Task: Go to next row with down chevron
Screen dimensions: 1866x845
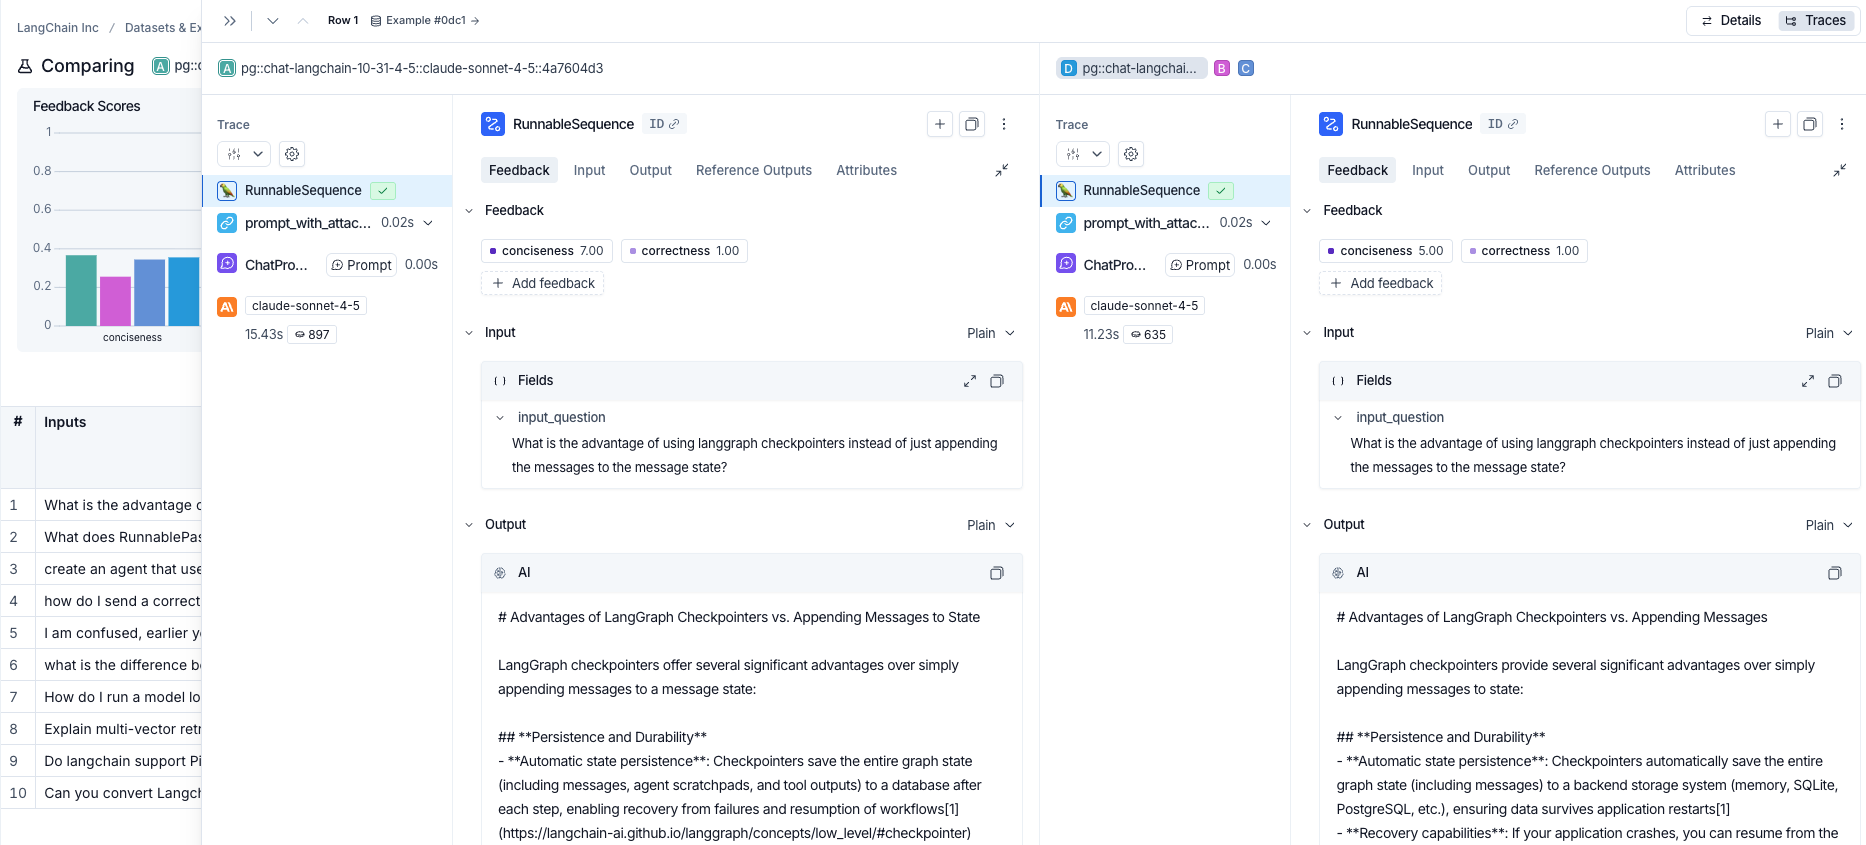Action: point(272,20)
